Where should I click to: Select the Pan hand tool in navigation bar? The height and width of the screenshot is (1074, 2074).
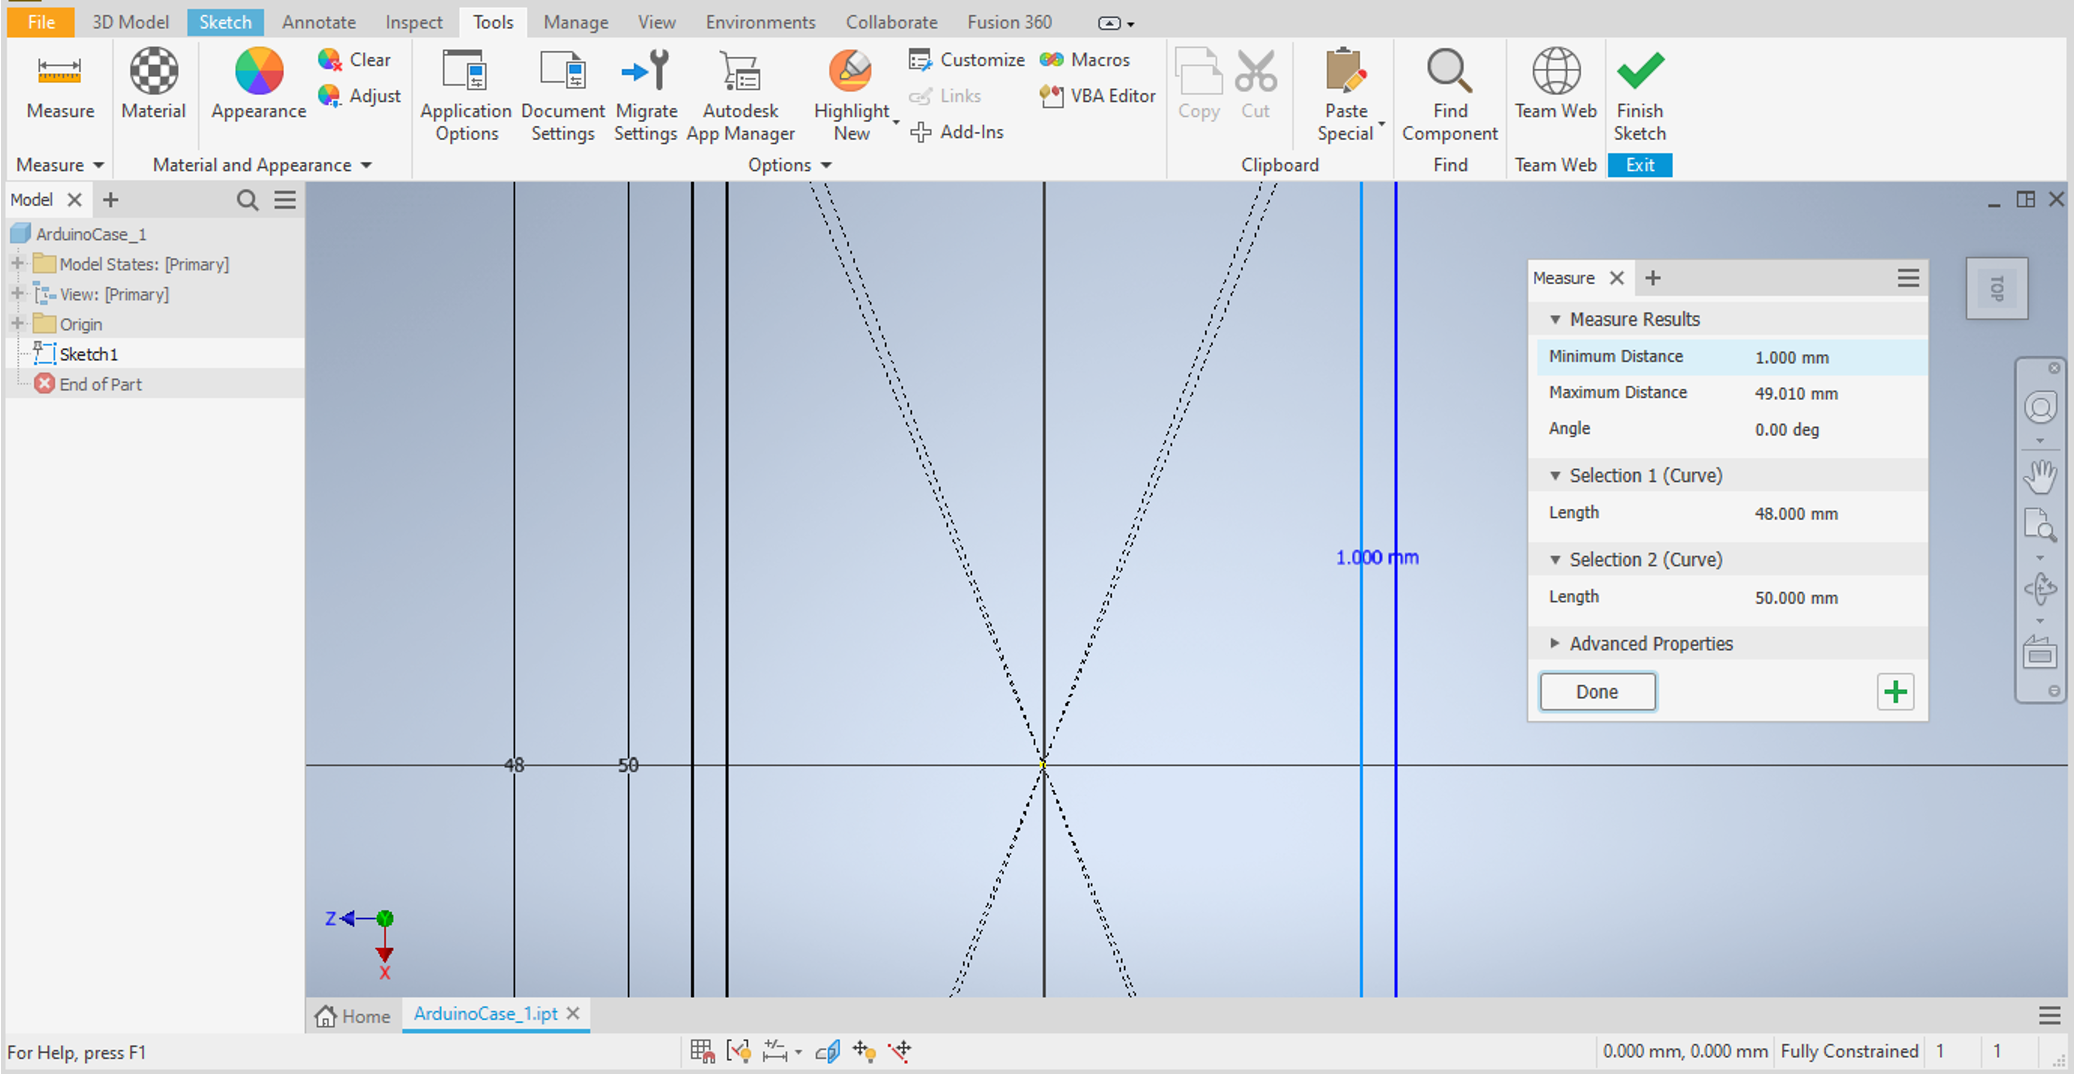click(2039, 477)
